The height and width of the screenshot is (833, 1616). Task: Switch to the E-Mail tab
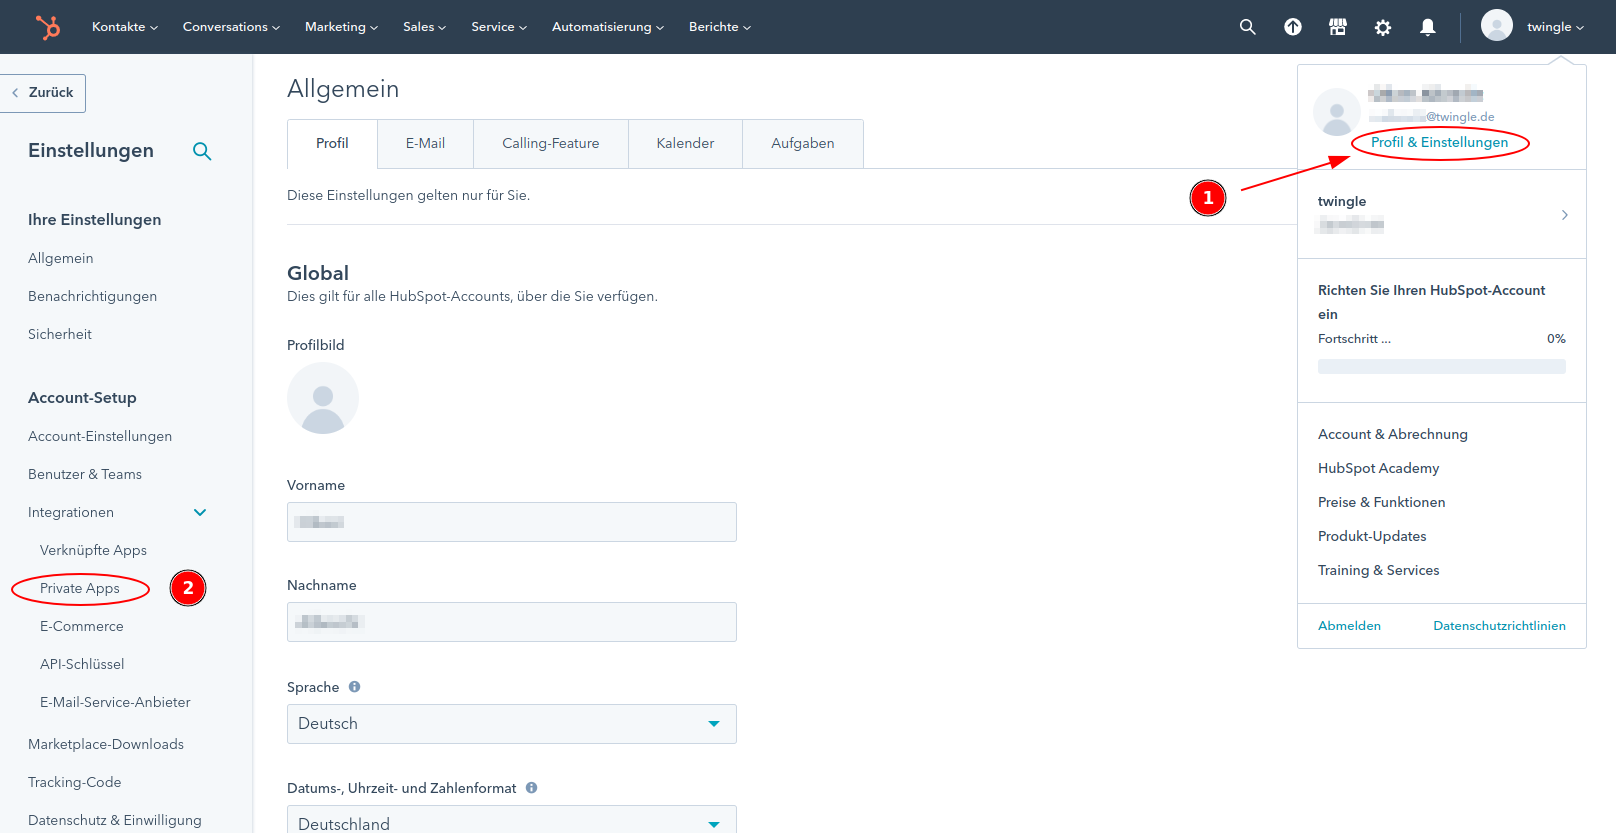point(425,143)
